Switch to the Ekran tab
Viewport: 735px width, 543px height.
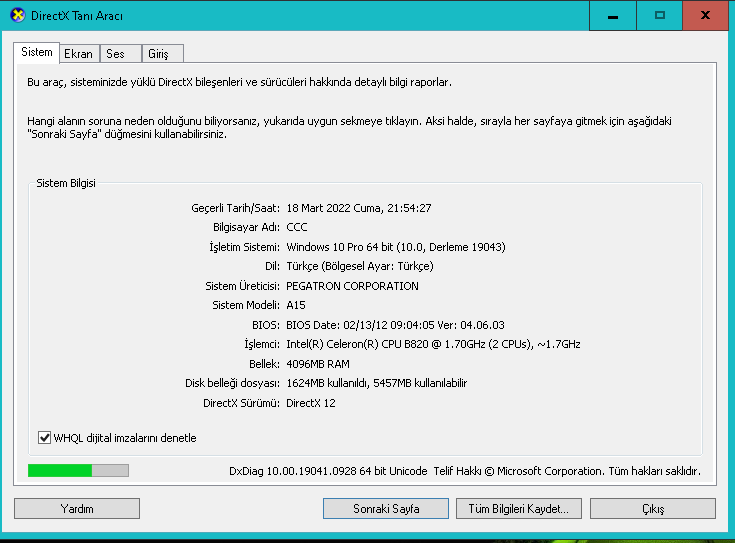[x=79, y=53]
